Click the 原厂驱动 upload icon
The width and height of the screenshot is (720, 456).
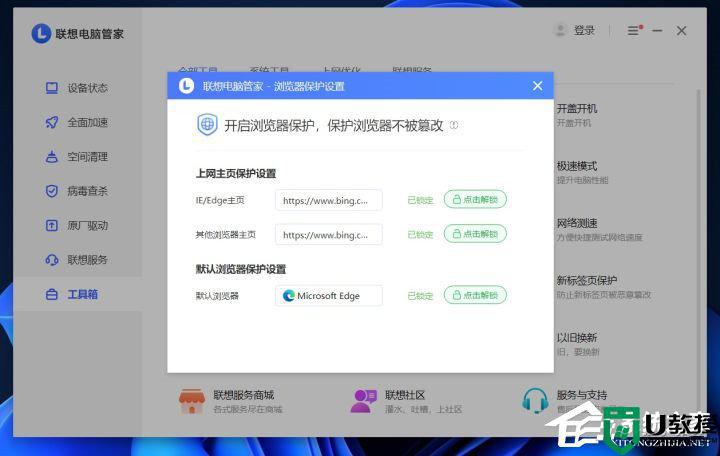[x=52, y=225]
